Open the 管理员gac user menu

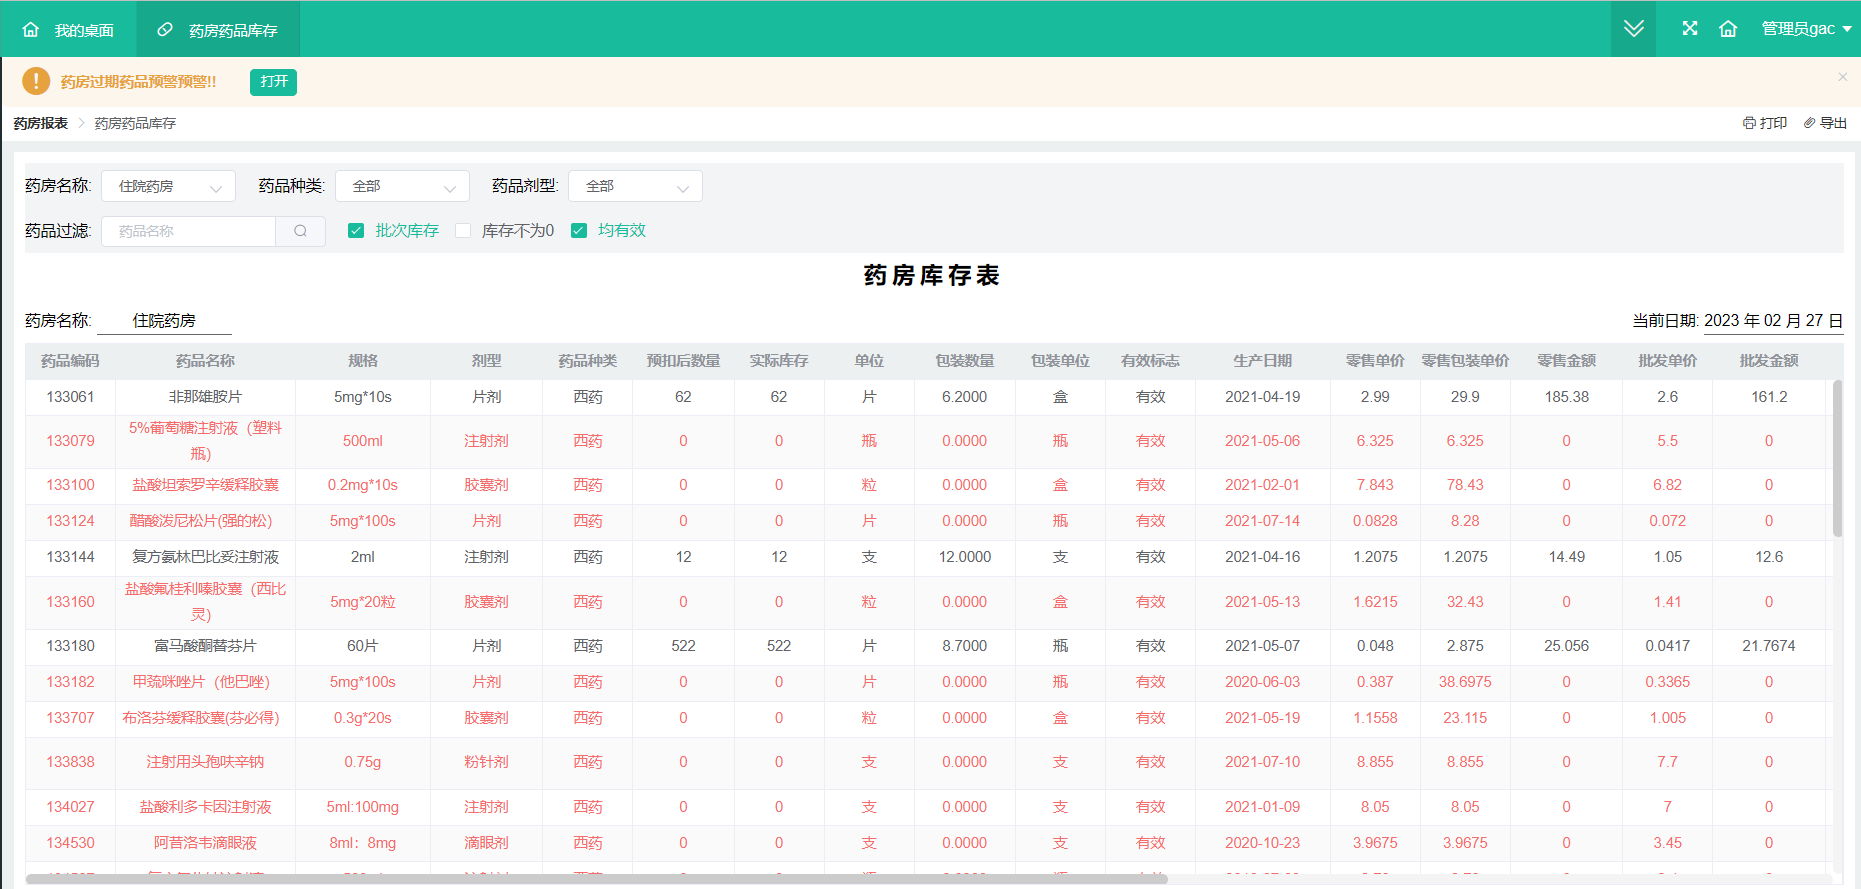1806,29
